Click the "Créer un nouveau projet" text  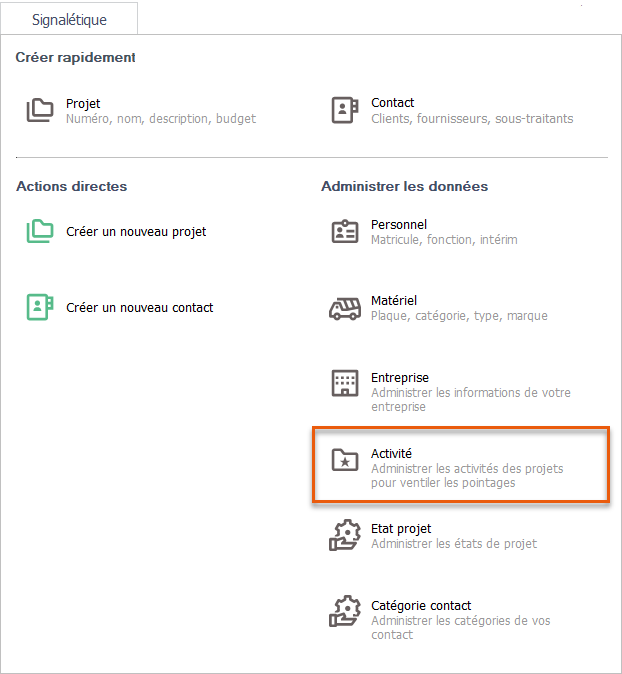pos(136,232)
